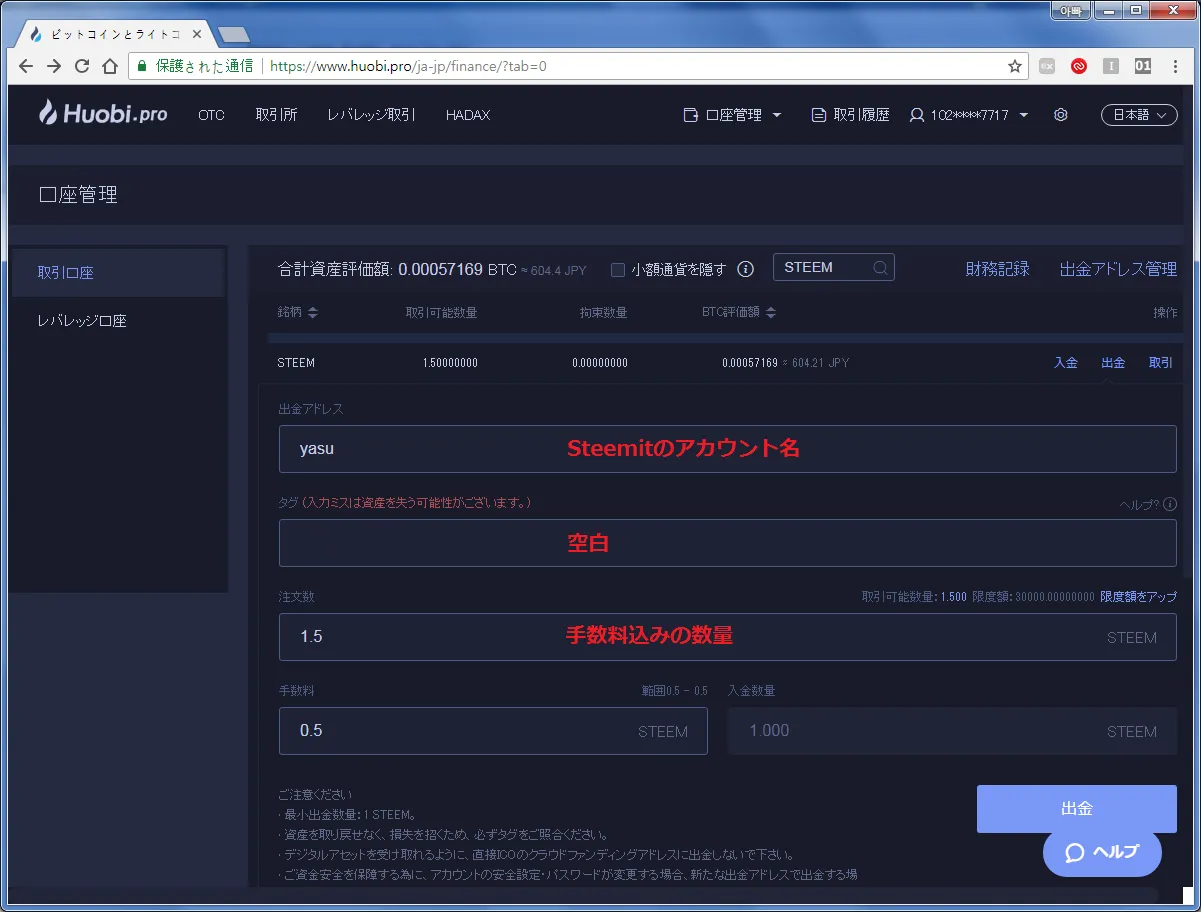The width and height of the screenshot is (1201, 912).
Task: Click 取引 link in STEEM row
Action: pos(1161,362)
